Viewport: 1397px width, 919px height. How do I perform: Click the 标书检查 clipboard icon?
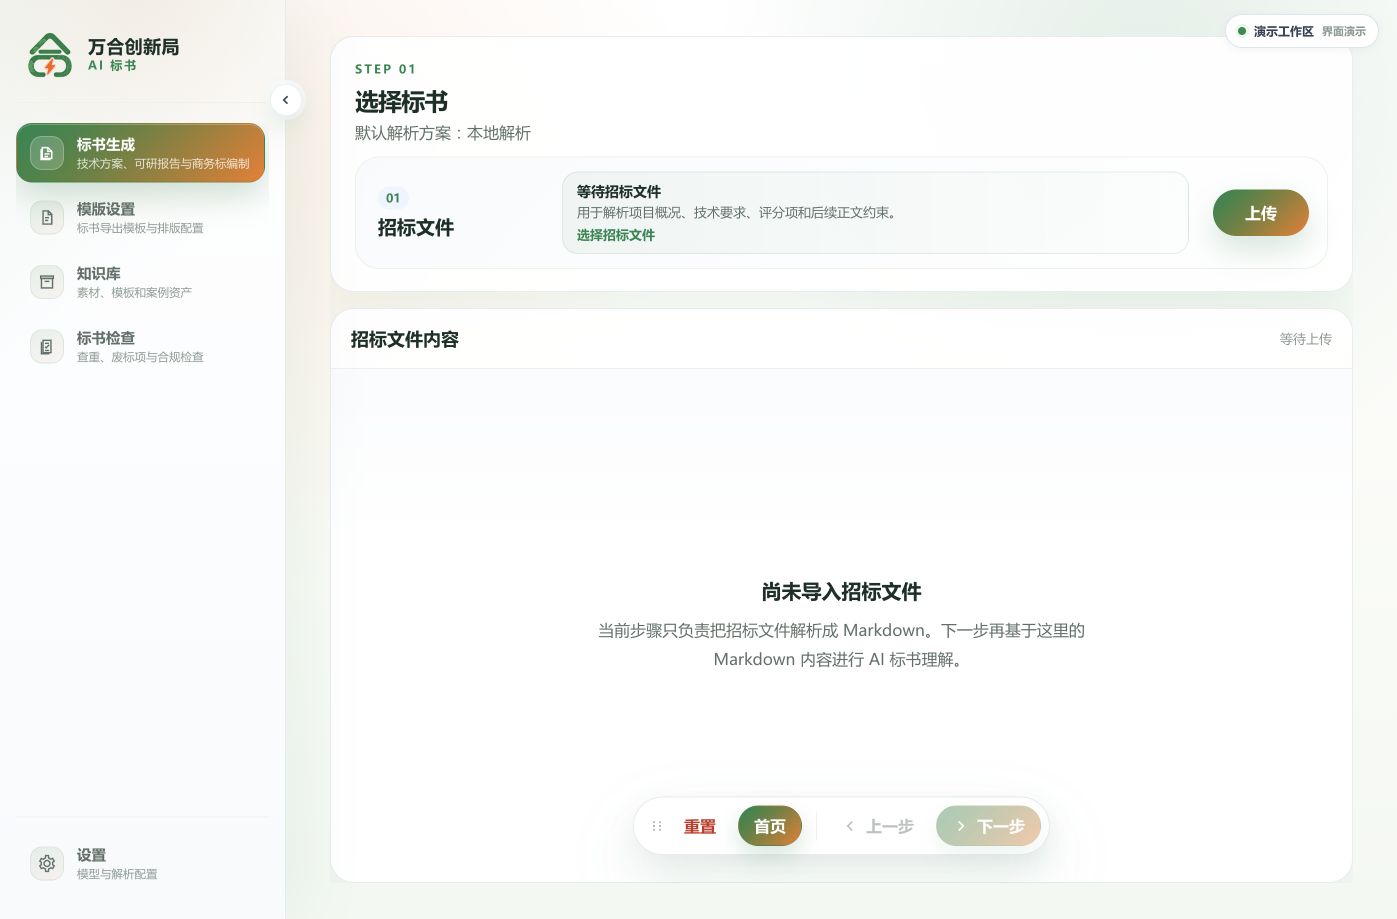46,346
